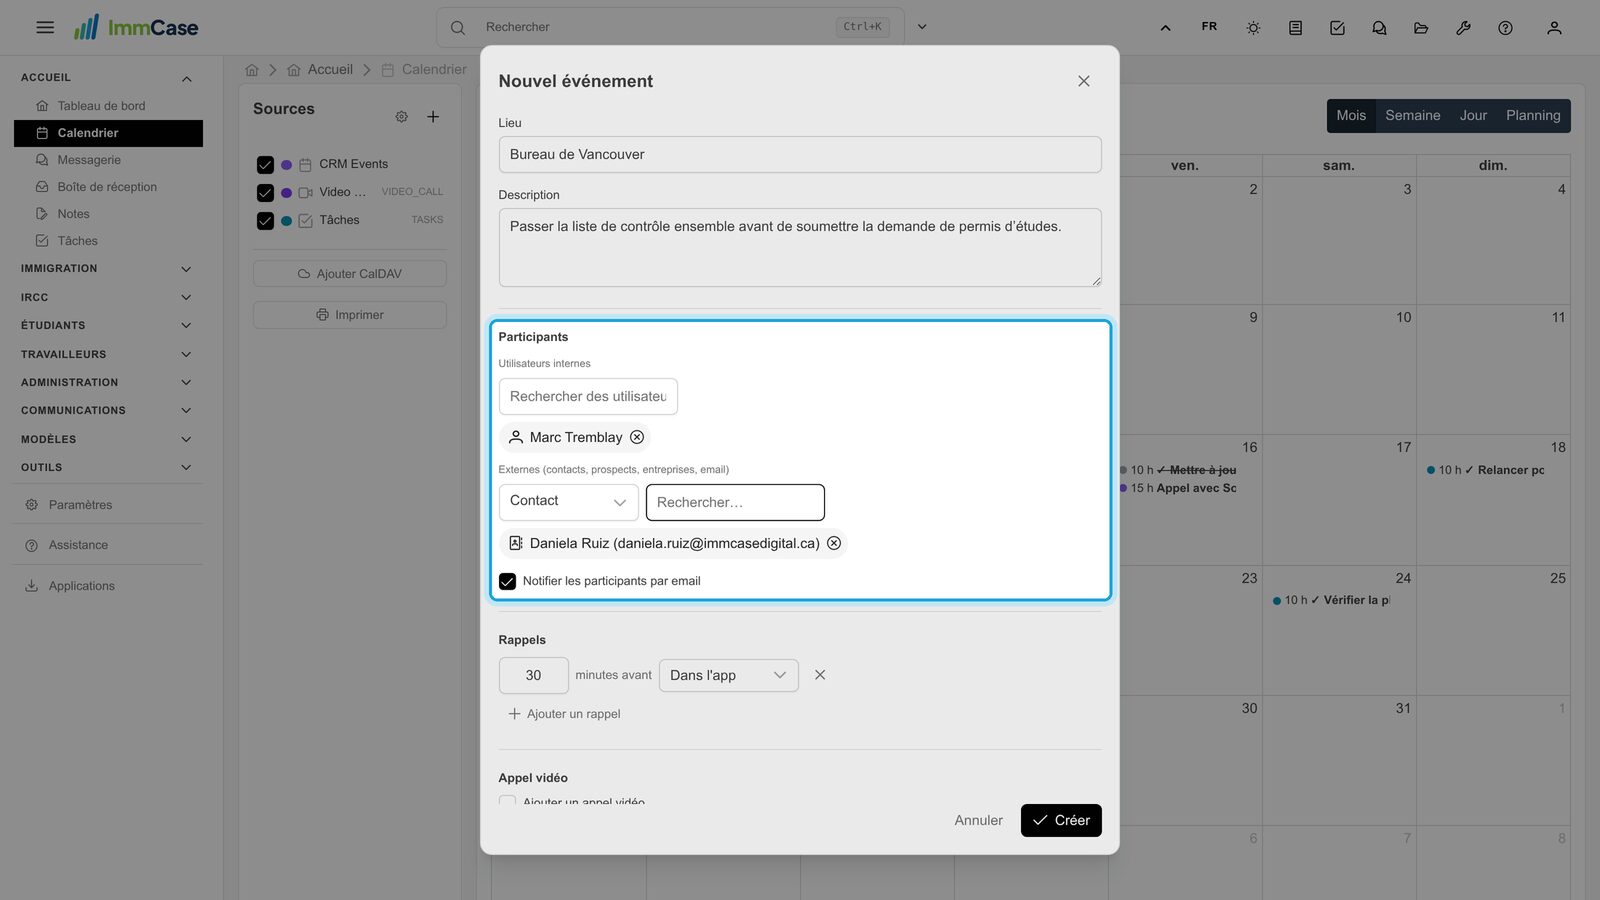The image size is (1600, 900).
Task: Open the chat messages icon in header
Action: [x=1379, y=28]
